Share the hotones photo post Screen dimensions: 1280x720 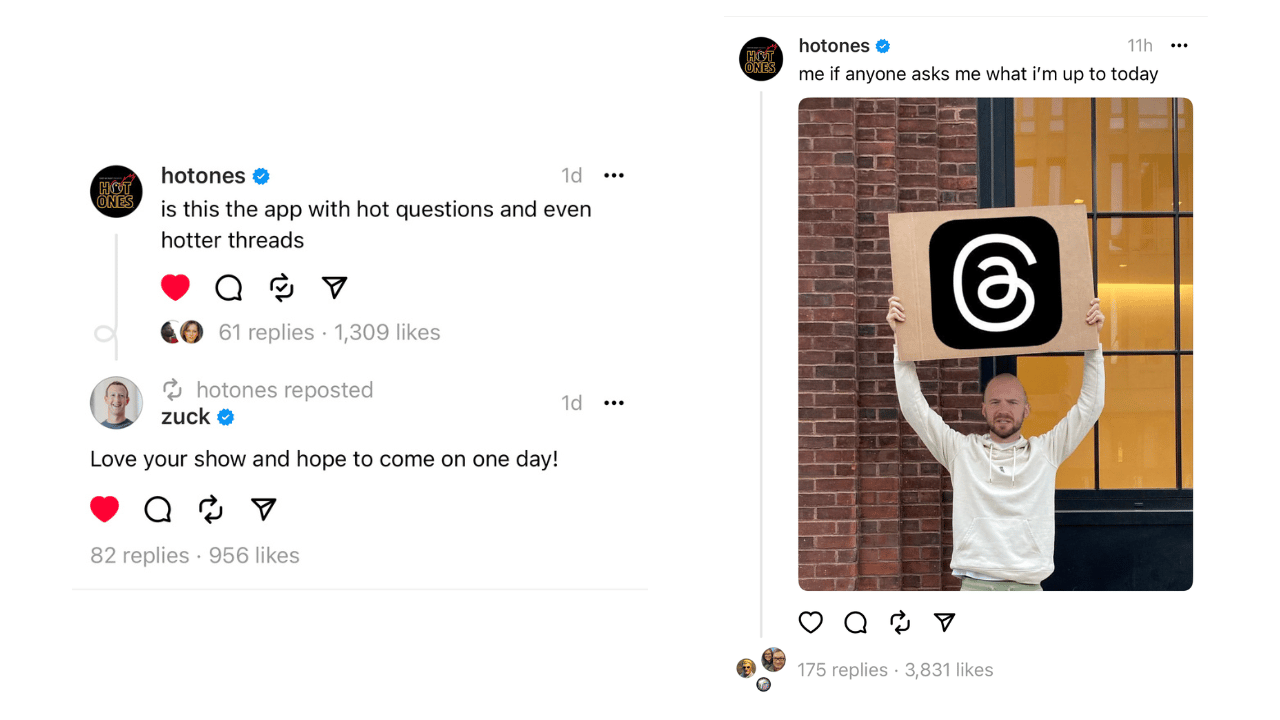[x=945, y=623]
